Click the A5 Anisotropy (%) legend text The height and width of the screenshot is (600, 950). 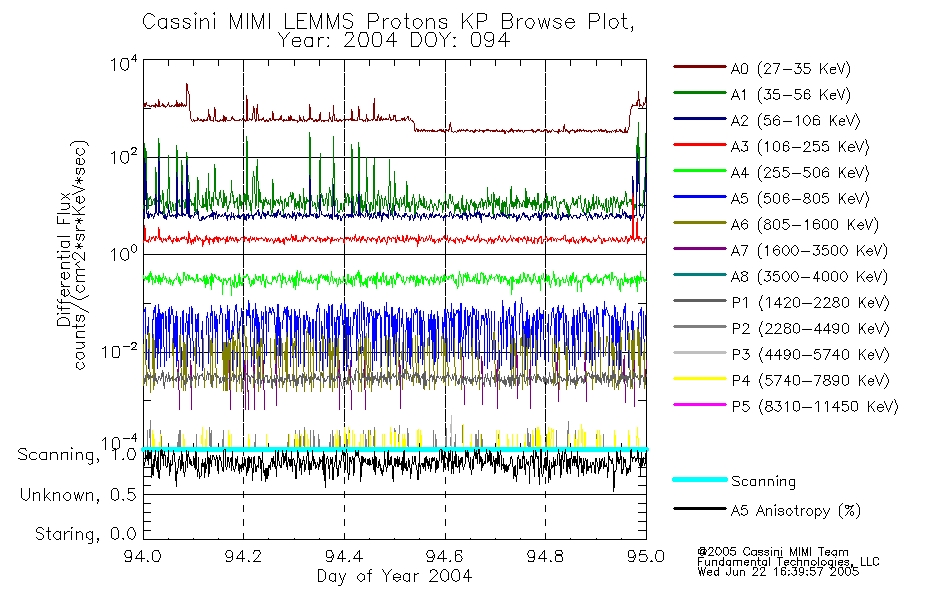point(796,511)
